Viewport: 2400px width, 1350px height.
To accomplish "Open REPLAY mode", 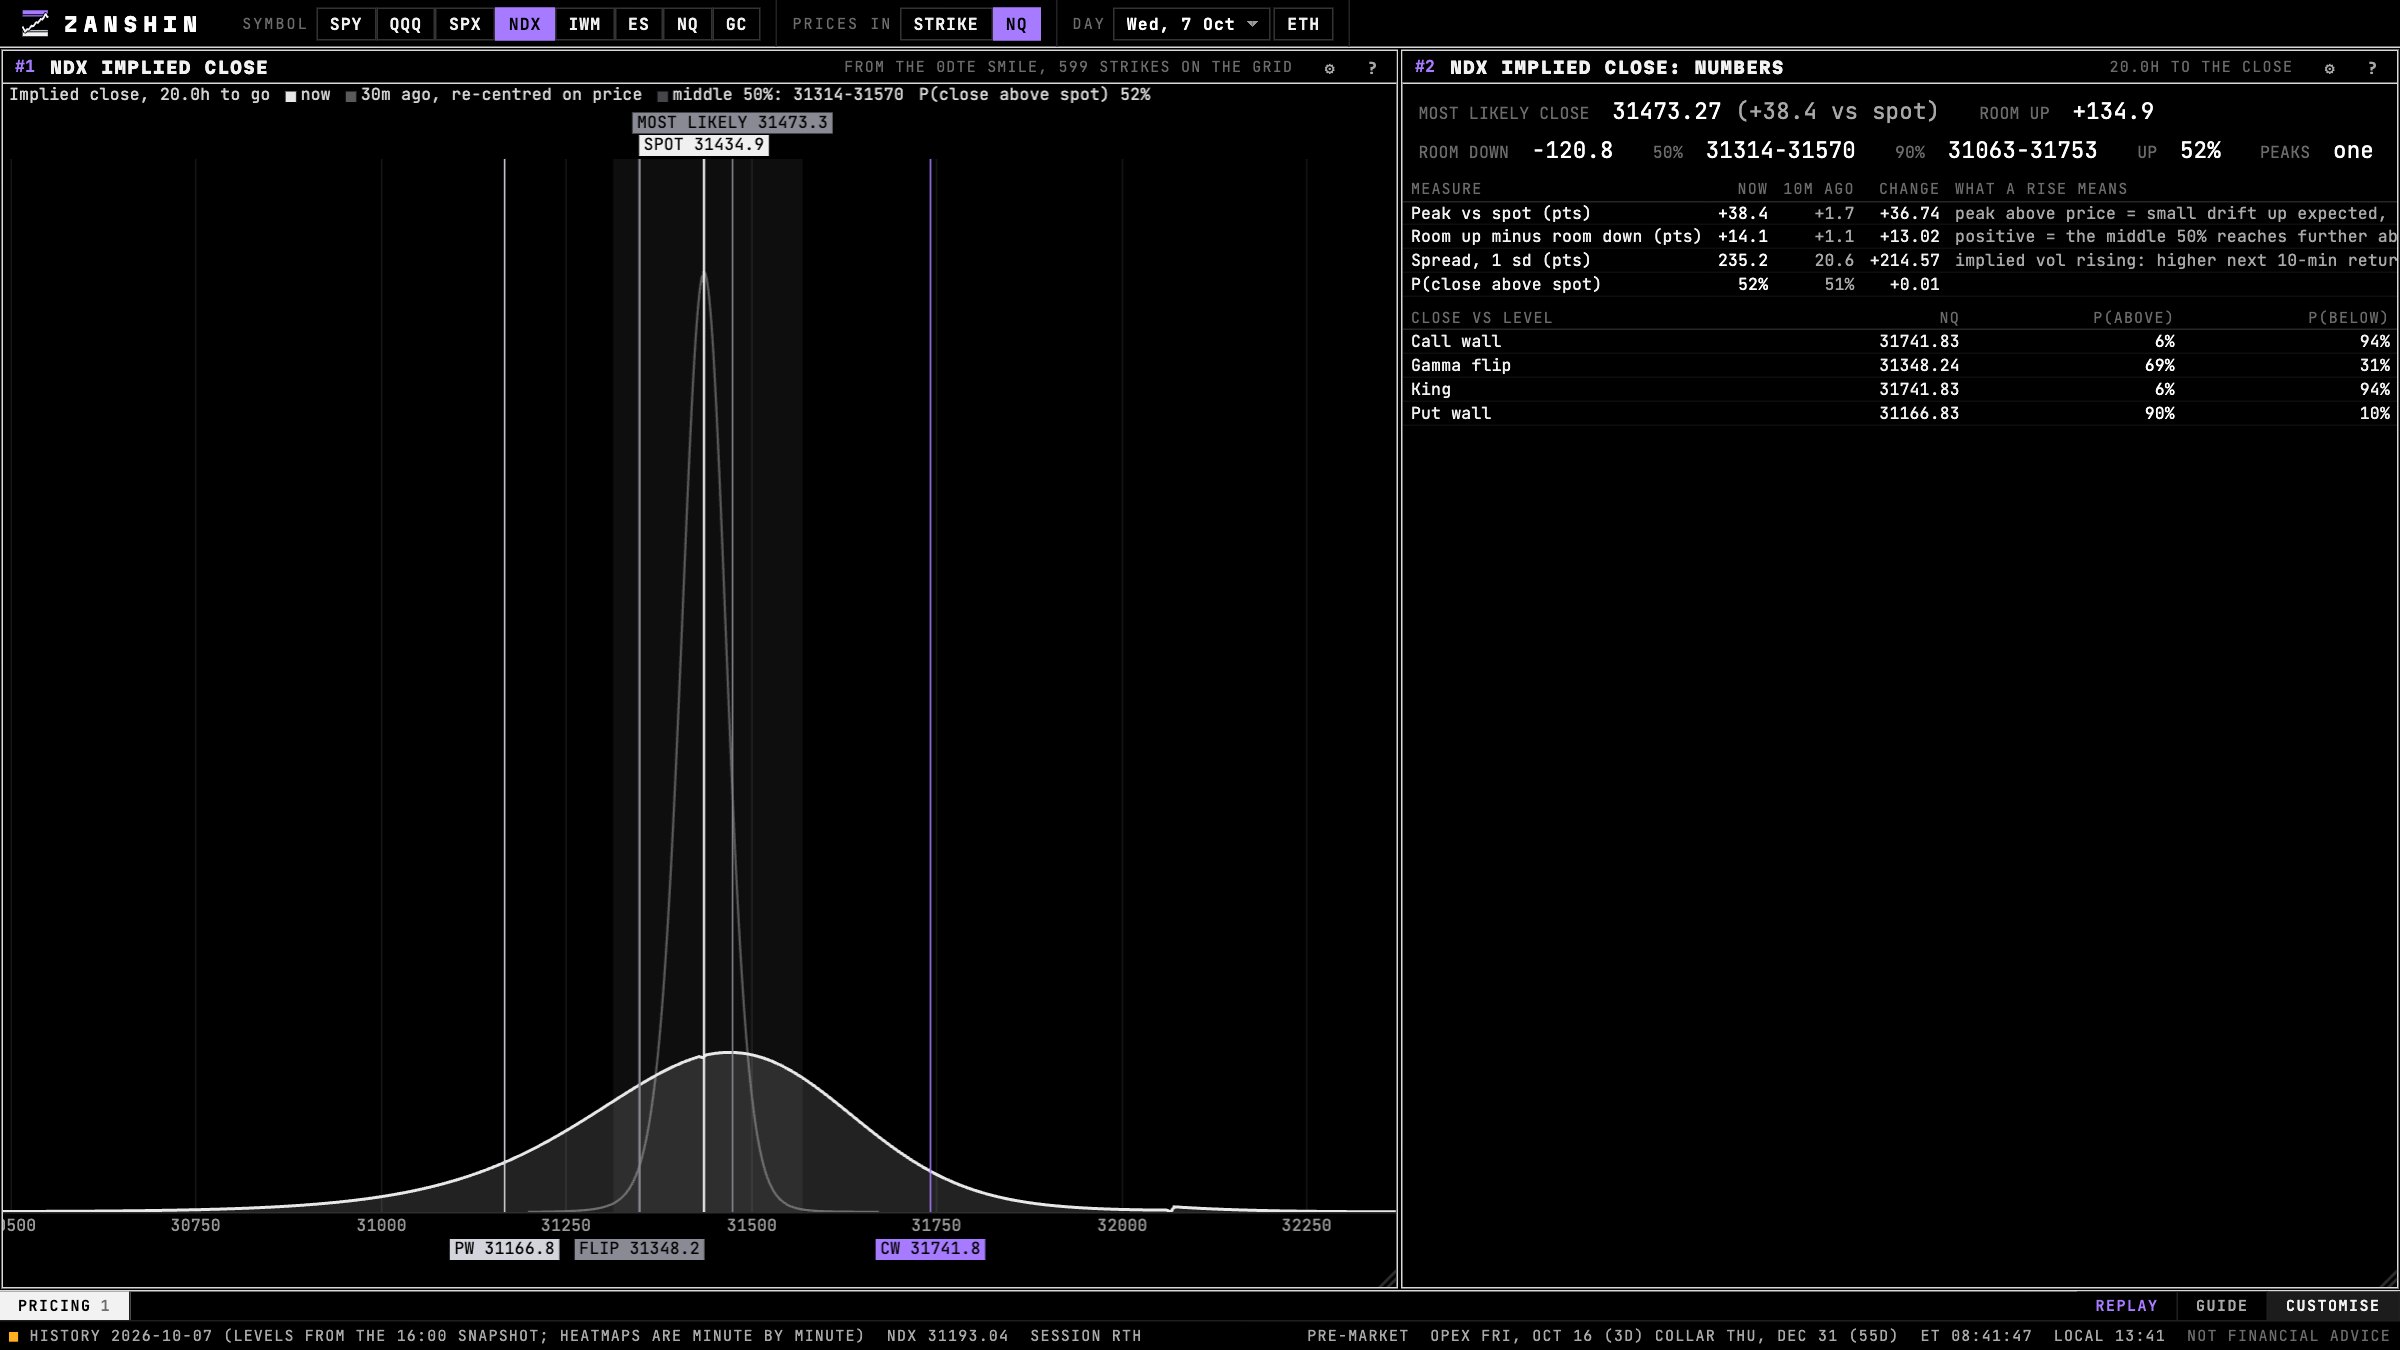I will 2126,1306.
